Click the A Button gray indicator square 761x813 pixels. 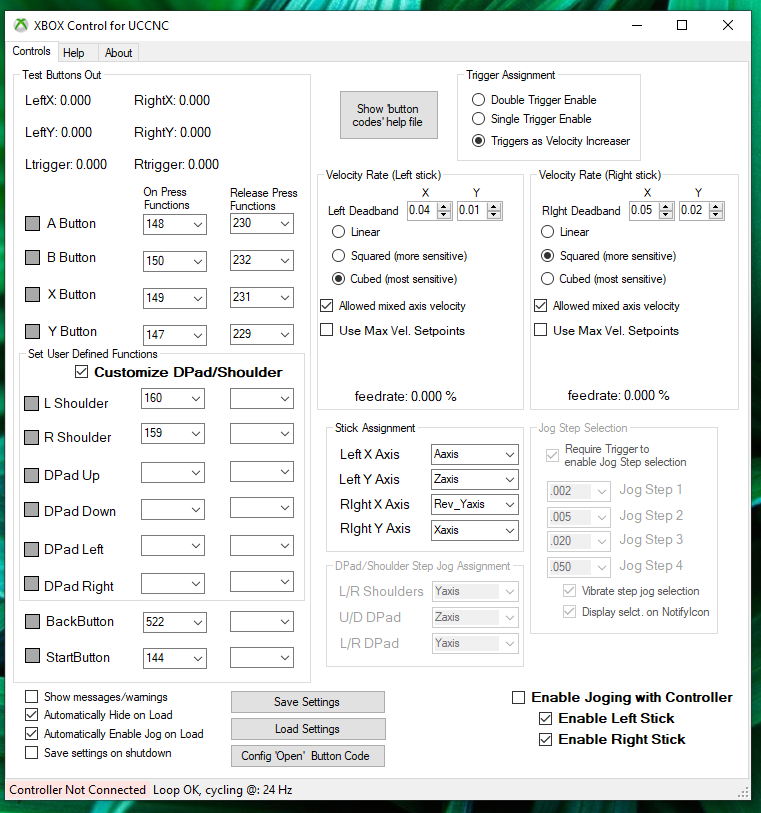click(x=33, y=224)
